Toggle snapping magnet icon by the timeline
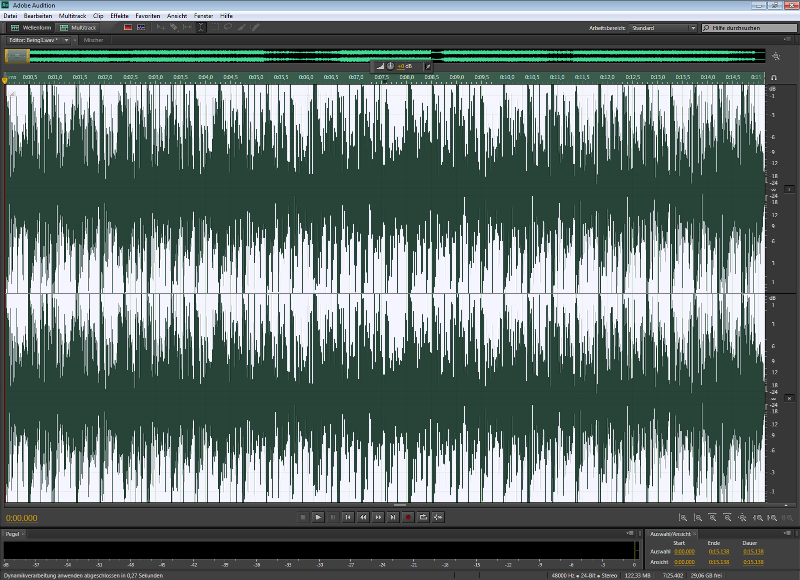Screen dimensions: 800x580 [774, 78]
